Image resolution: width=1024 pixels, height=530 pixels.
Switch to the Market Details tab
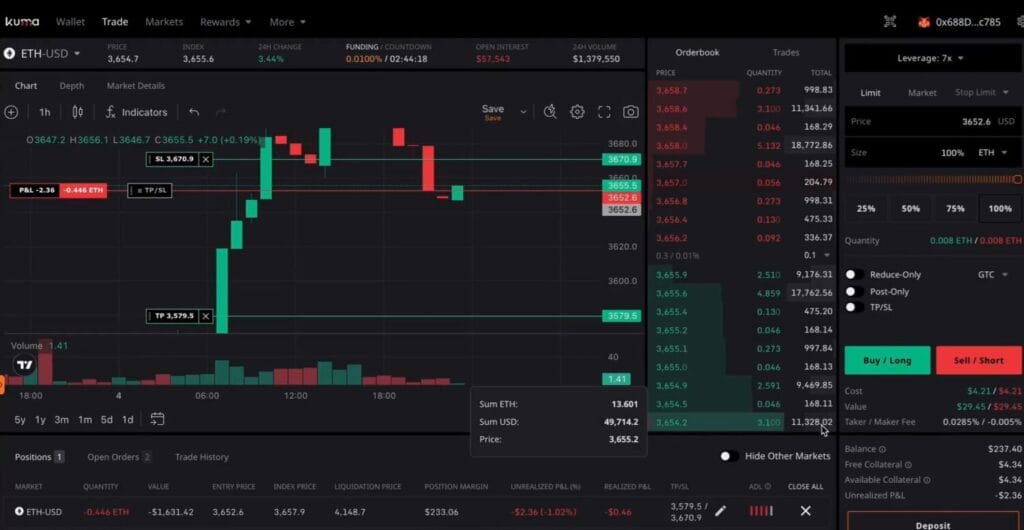pyautogui.click(x=136, y=86)
